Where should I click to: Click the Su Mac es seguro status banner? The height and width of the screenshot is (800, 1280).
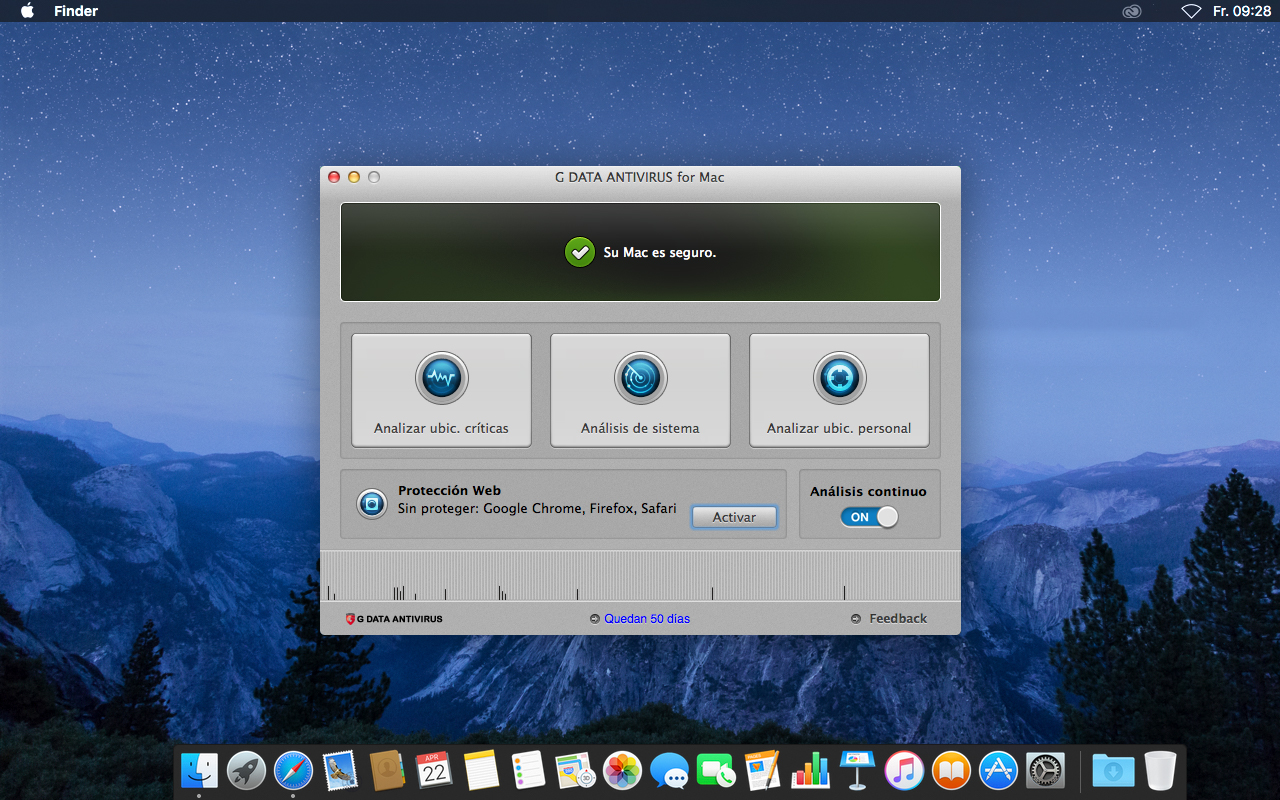tap(640, 252)
